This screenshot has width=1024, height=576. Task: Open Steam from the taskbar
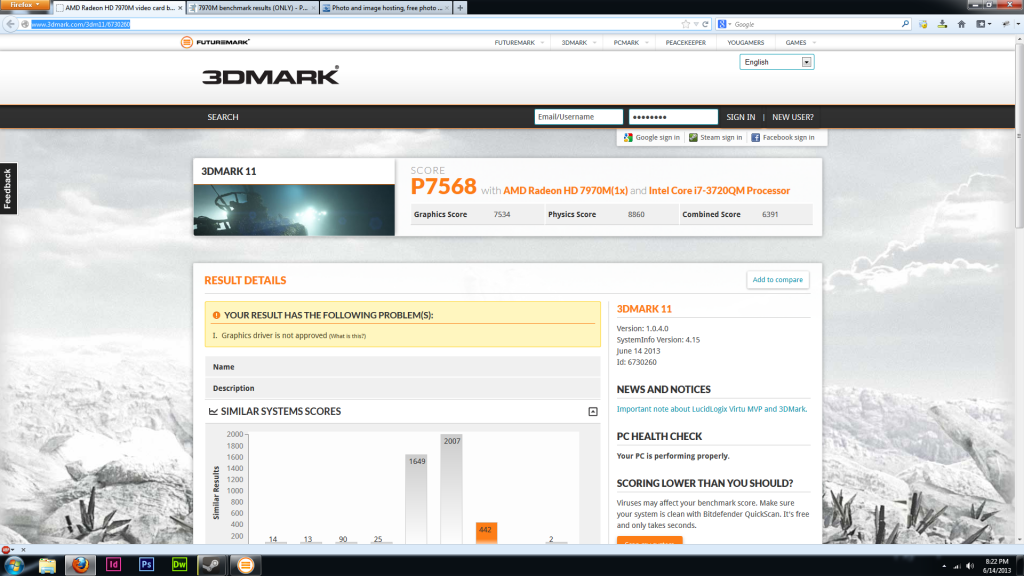212,565
